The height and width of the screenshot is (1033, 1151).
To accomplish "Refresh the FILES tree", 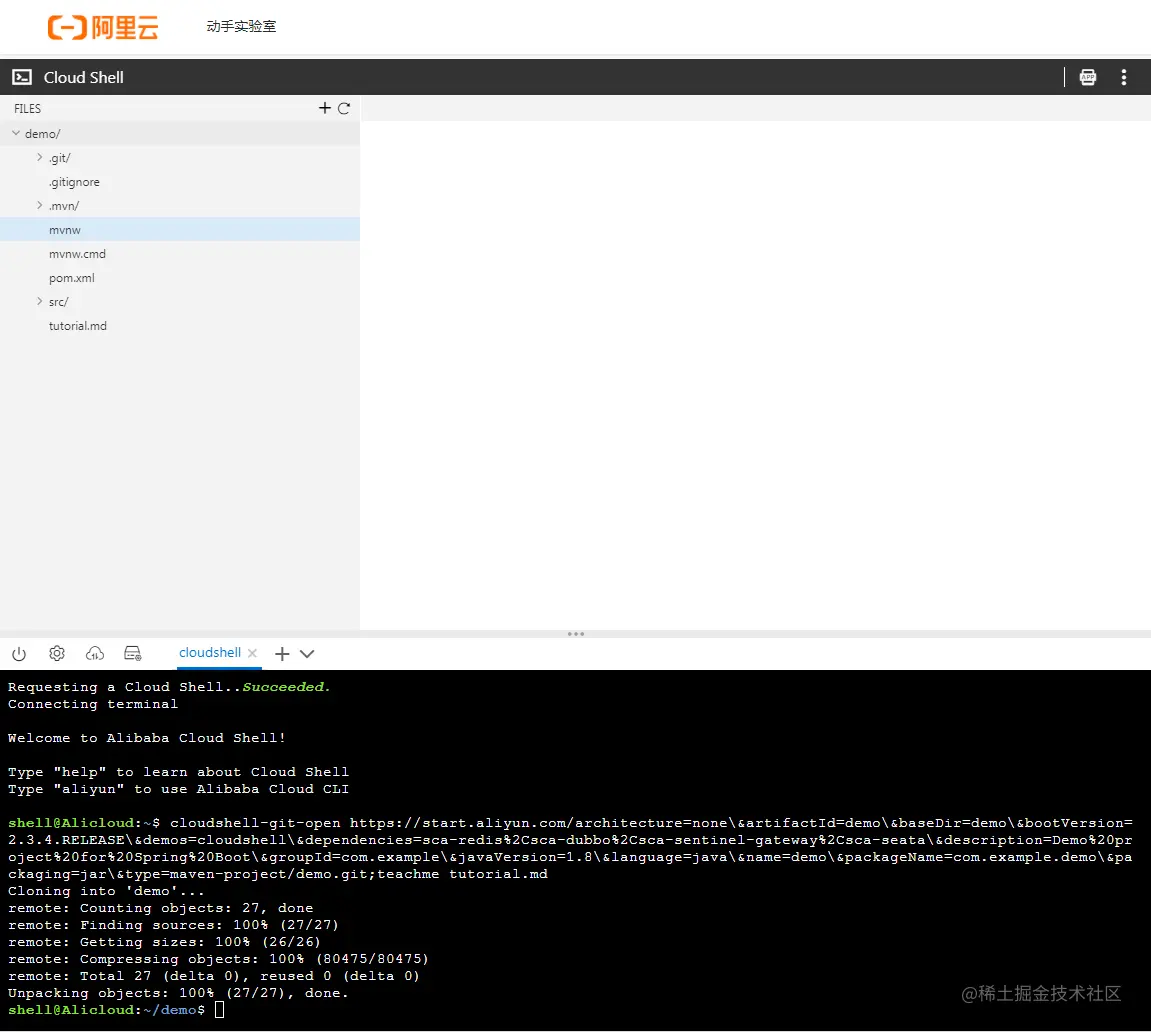I will tap(344, 108).
